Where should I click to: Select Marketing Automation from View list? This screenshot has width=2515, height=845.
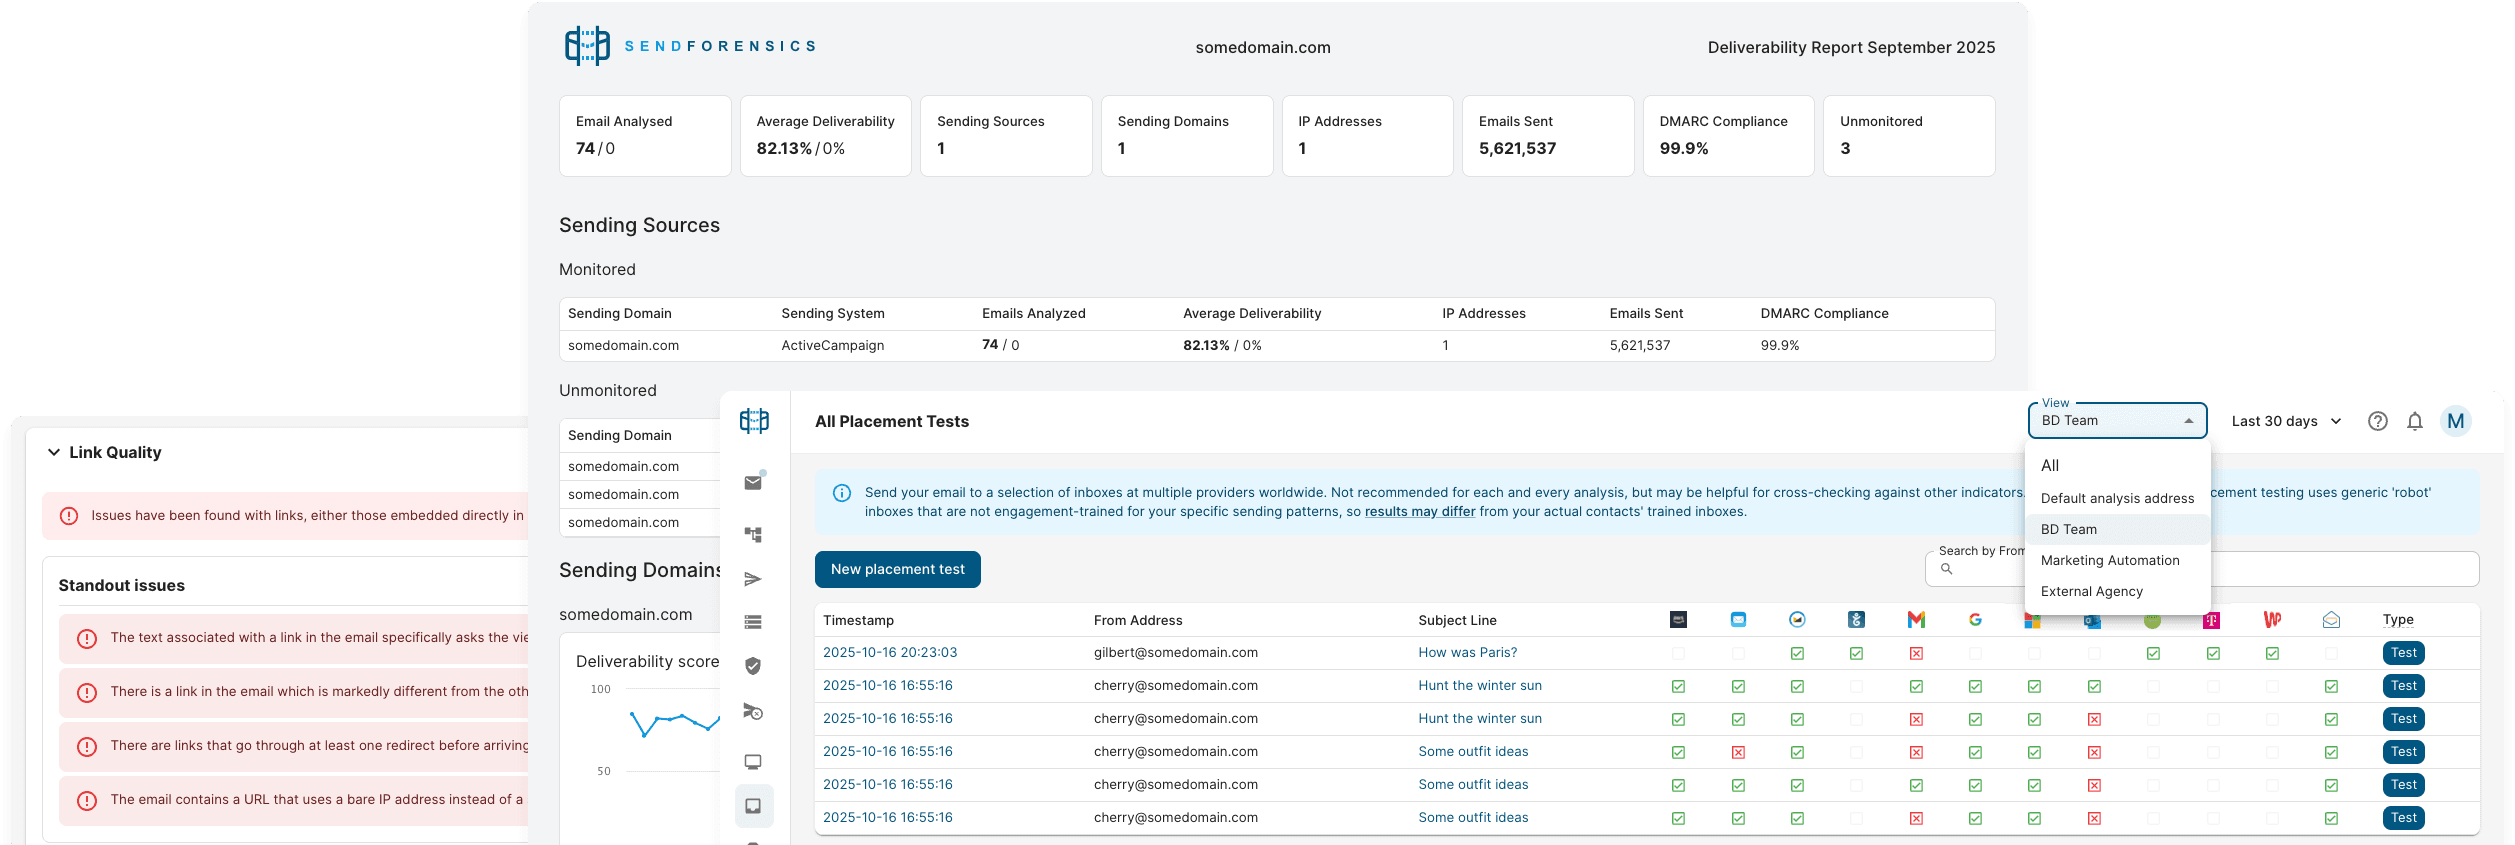click(x=2109, y=560)
